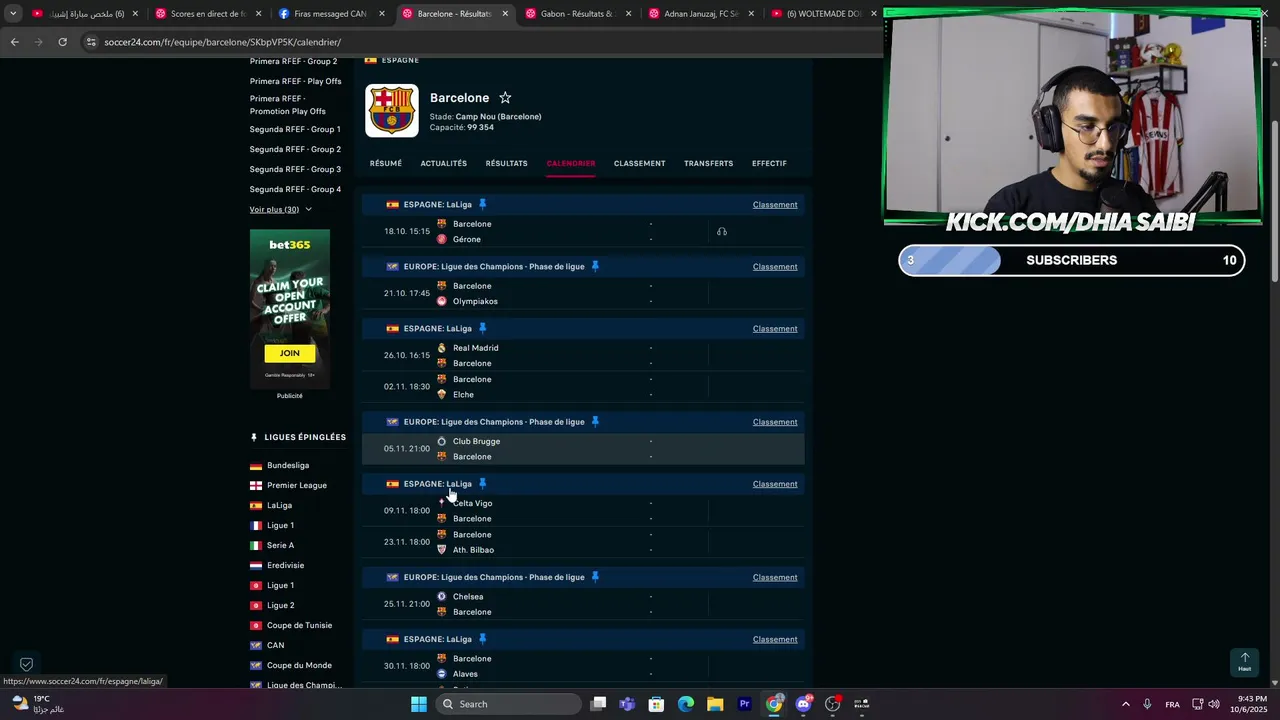Open File Explorer from the taskbar
Viewport: 1280px width, 720px height.
click(715, 704)
